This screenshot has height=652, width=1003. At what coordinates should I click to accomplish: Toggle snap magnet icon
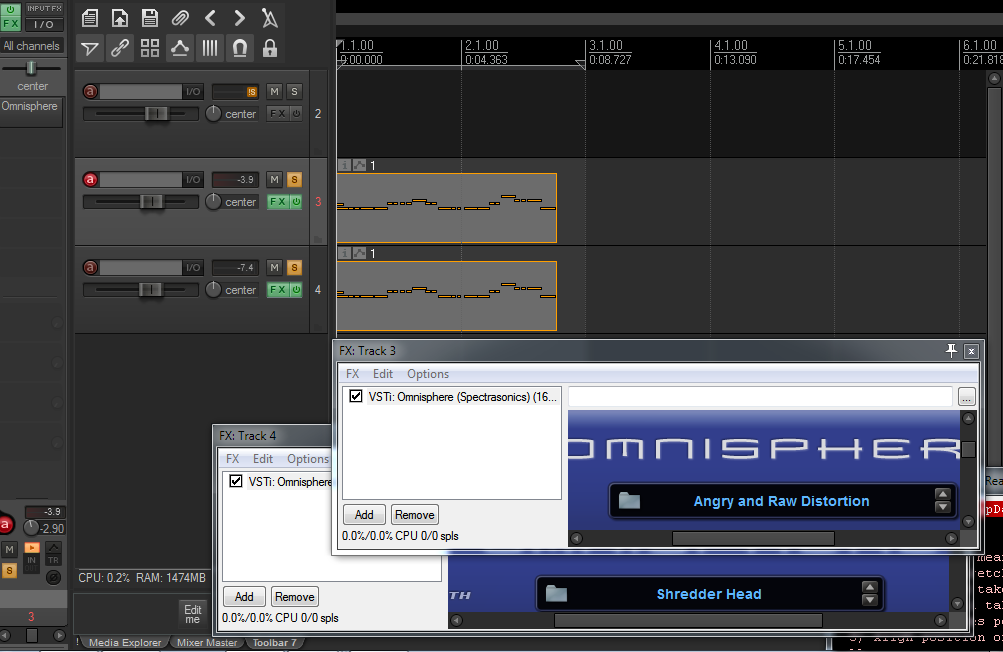239,48
